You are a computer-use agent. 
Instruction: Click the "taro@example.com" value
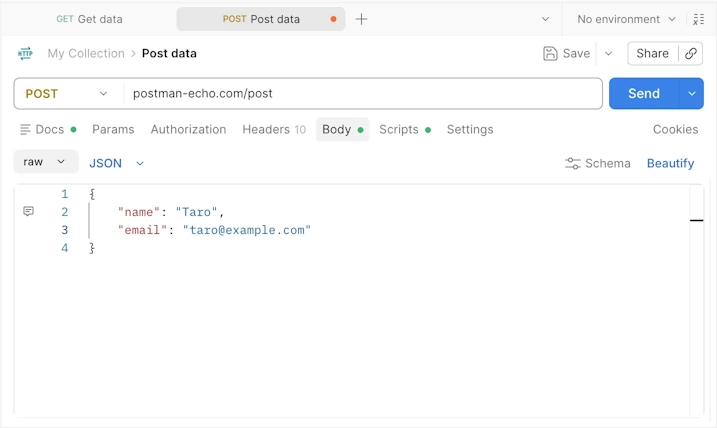246,230
